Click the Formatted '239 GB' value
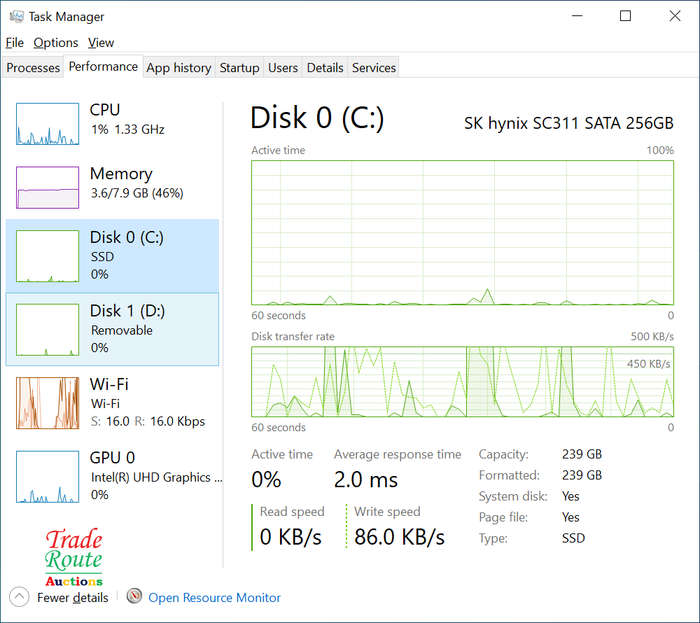Viewport: 700px width, 623px height. (582, 475)
